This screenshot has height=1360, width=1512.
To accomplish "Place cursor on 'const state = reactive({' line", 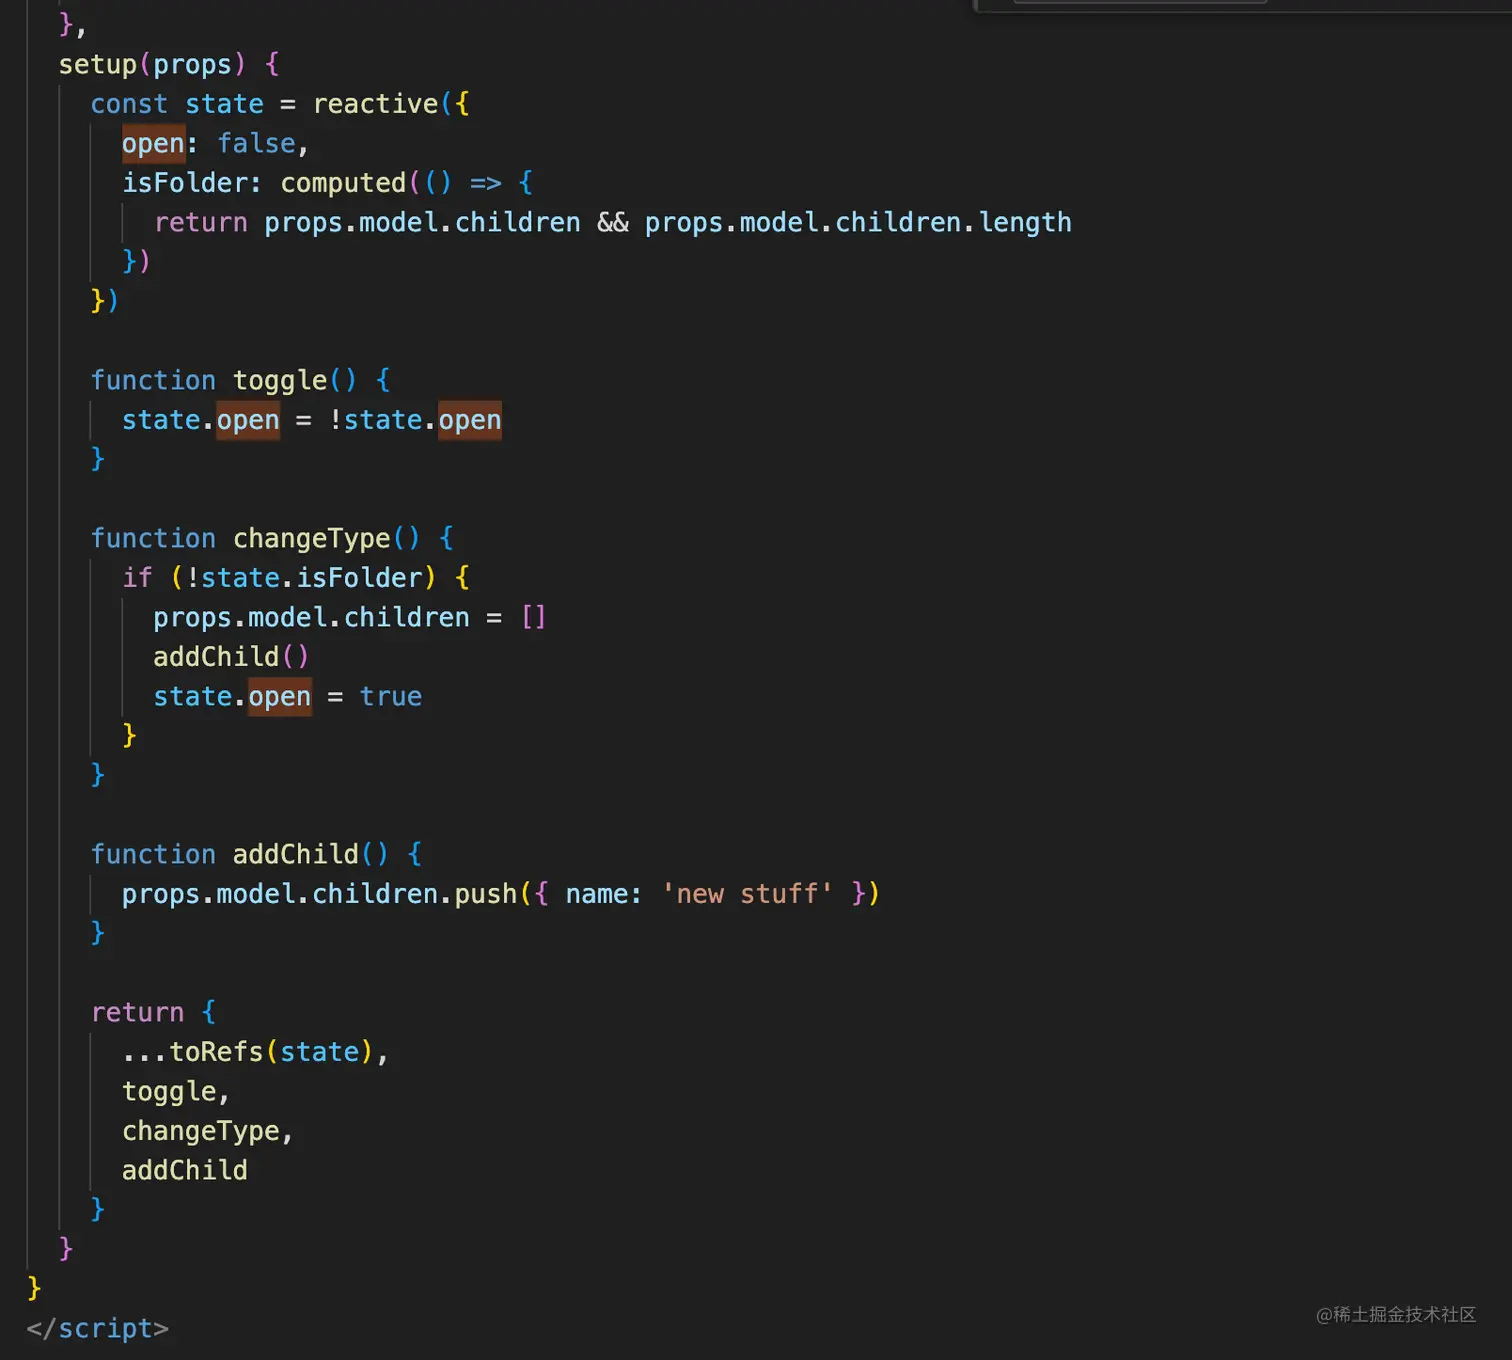I will [x=280, y=104].
